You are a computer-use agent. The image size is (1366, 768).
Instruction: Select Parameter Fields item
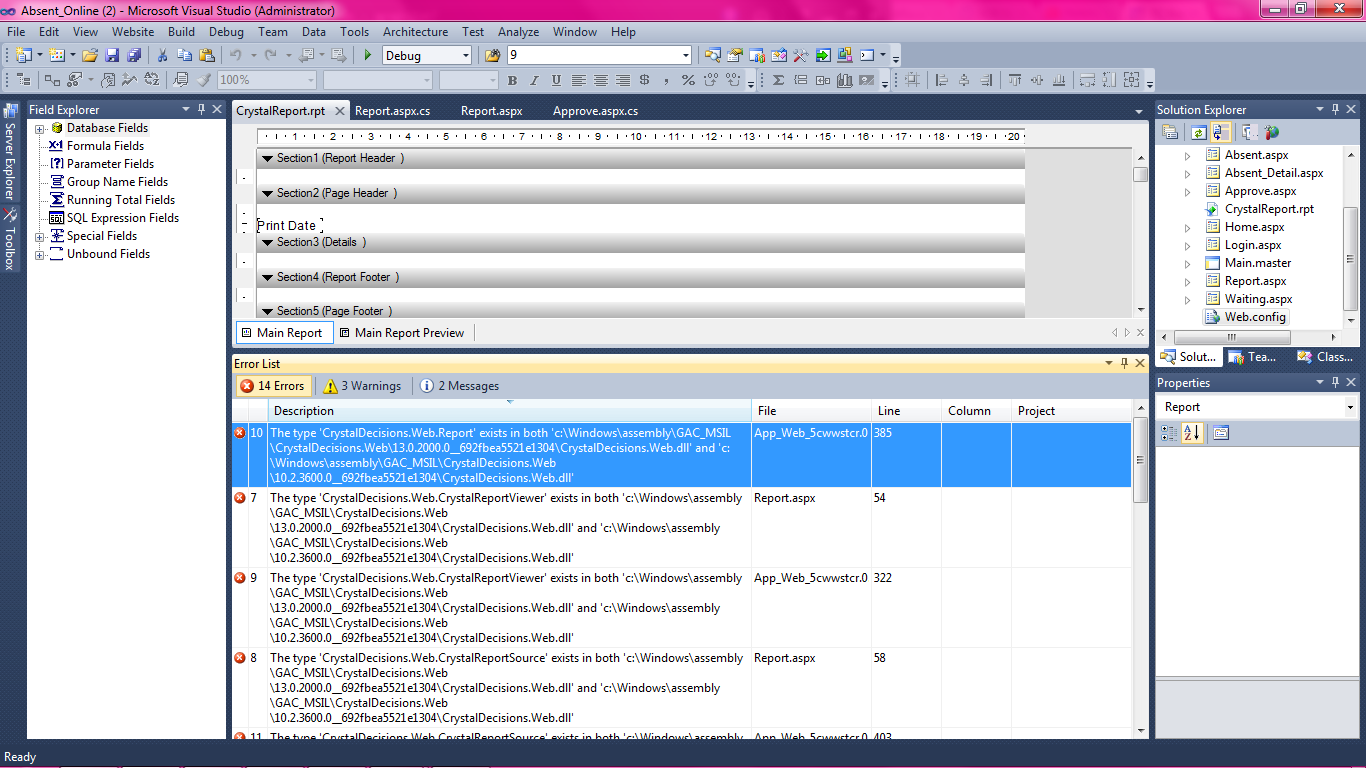point(110,164)
